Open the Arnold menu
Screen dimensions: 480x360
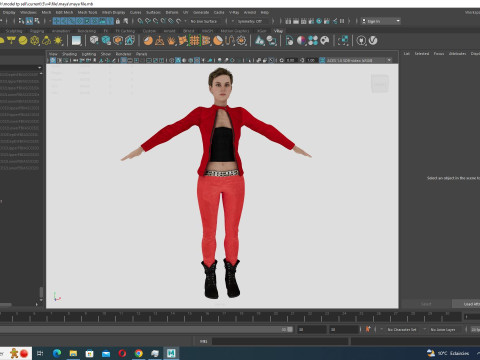click(250, 12)
